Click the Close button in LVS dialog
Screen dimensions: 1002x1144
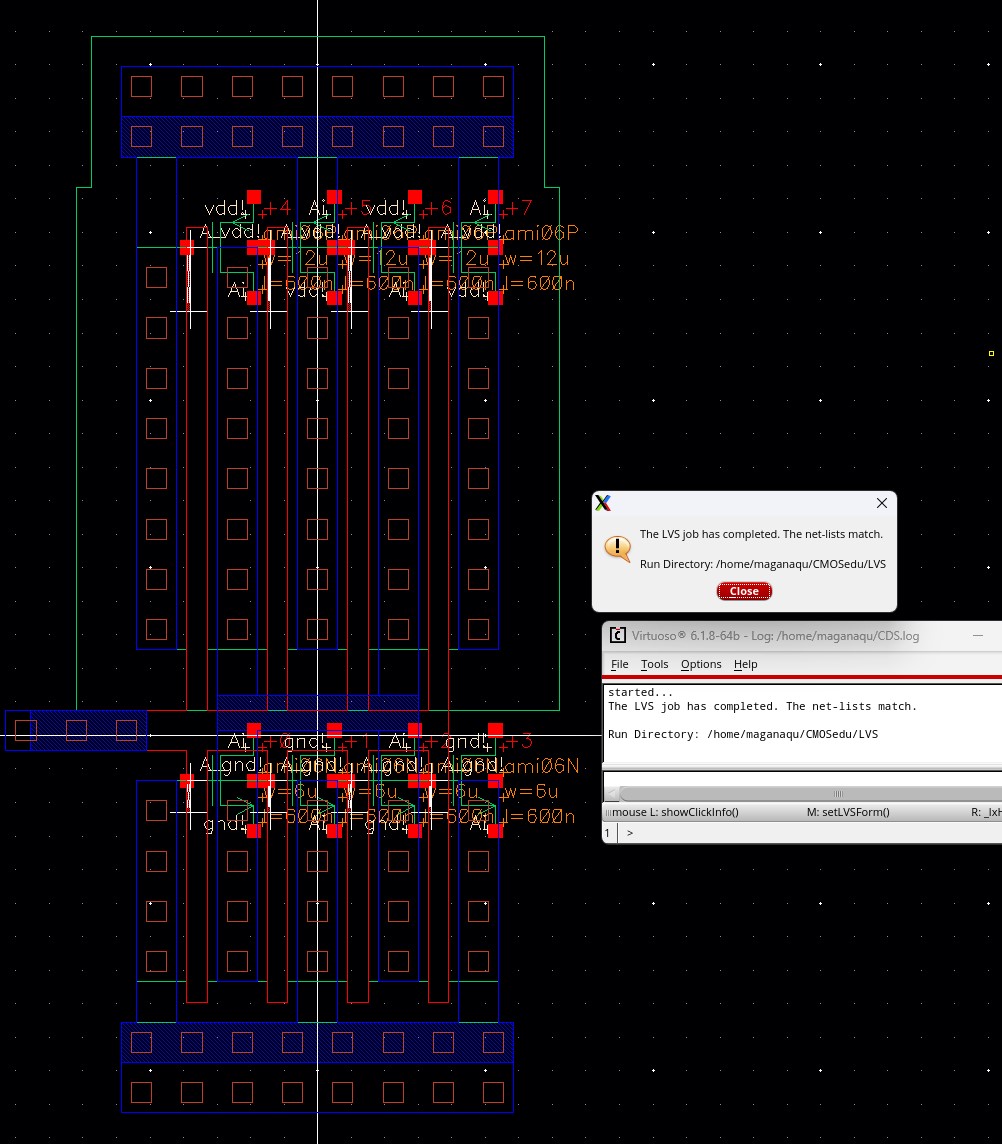[x=744, y=591]
